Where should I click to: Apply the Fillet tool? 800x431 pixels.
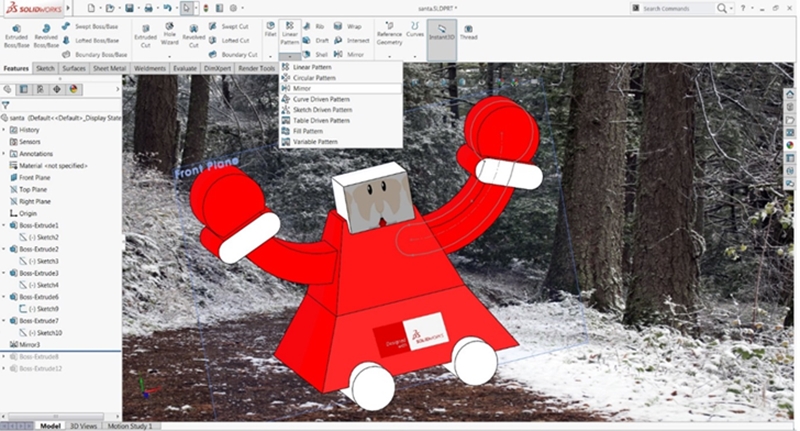tap(270, 29)
